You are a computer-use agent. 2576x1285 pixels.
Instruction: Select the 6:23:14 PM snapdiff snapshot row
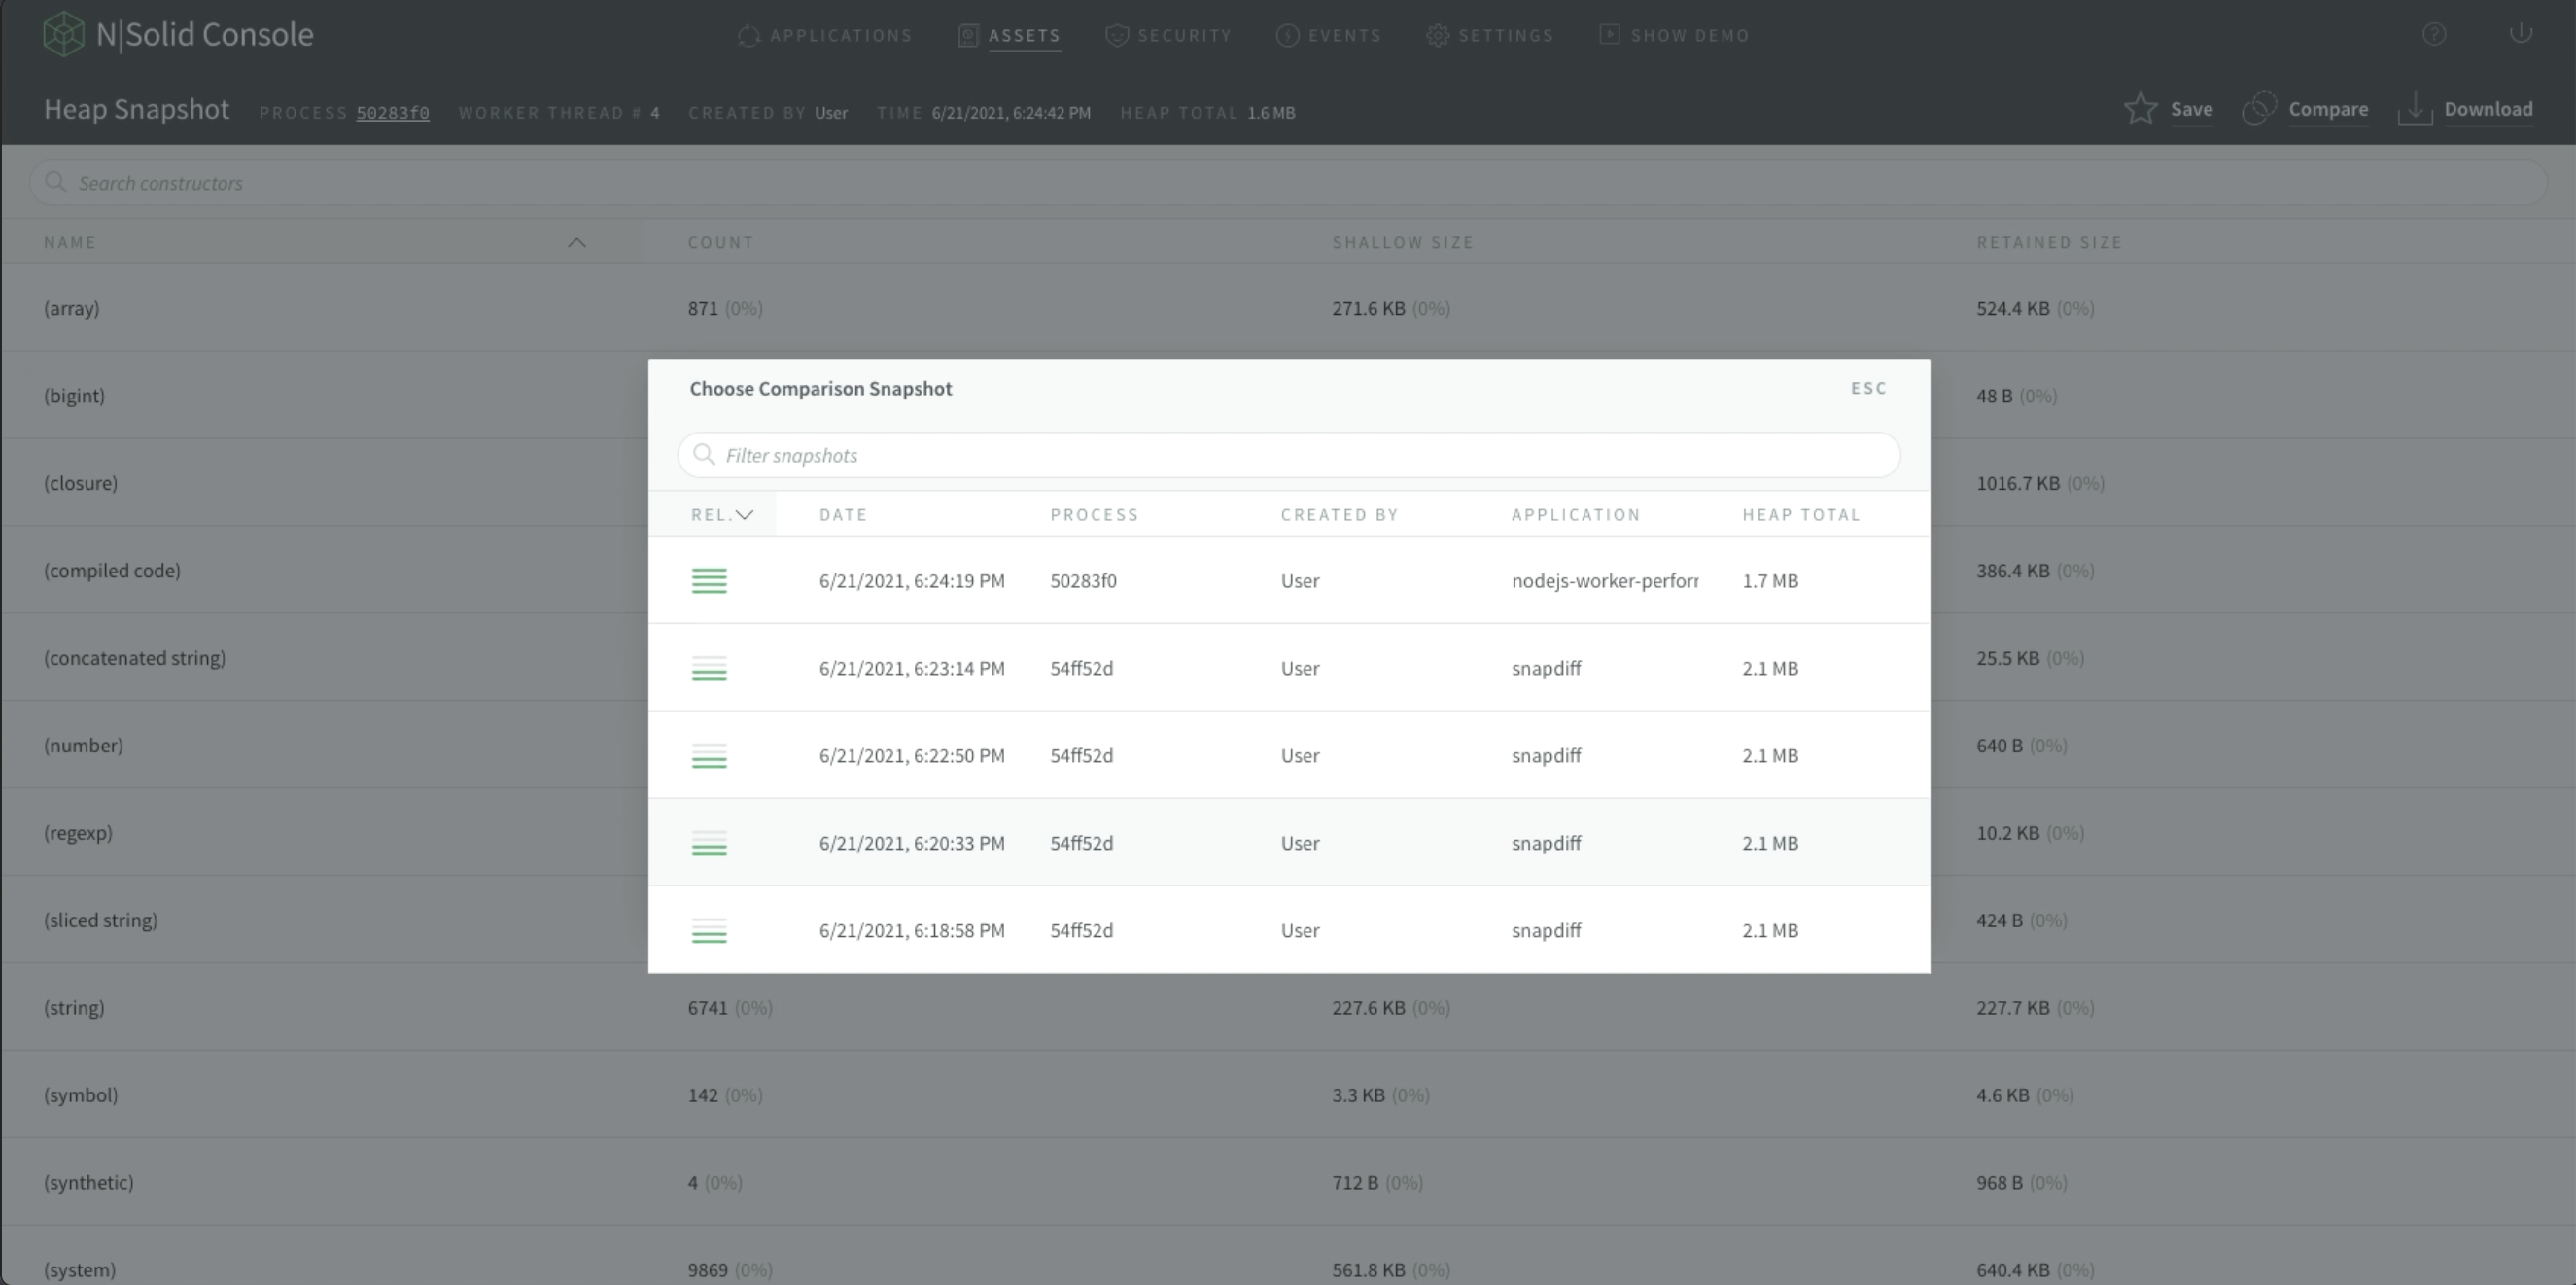1288,668
